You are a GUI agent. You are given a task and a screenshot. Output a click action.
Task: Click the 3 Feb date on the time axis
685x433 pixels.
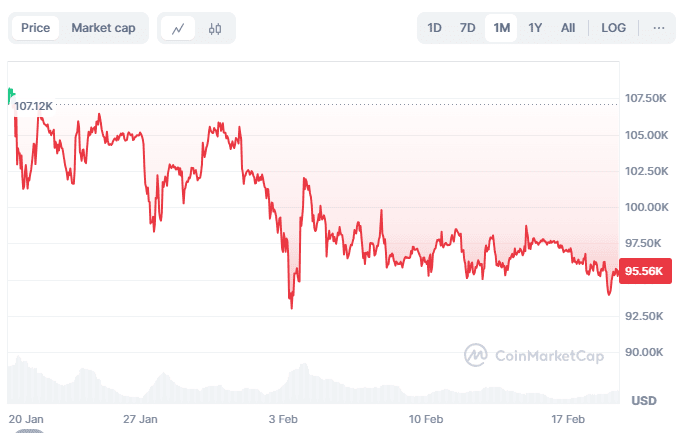click(x=287, y=418)
